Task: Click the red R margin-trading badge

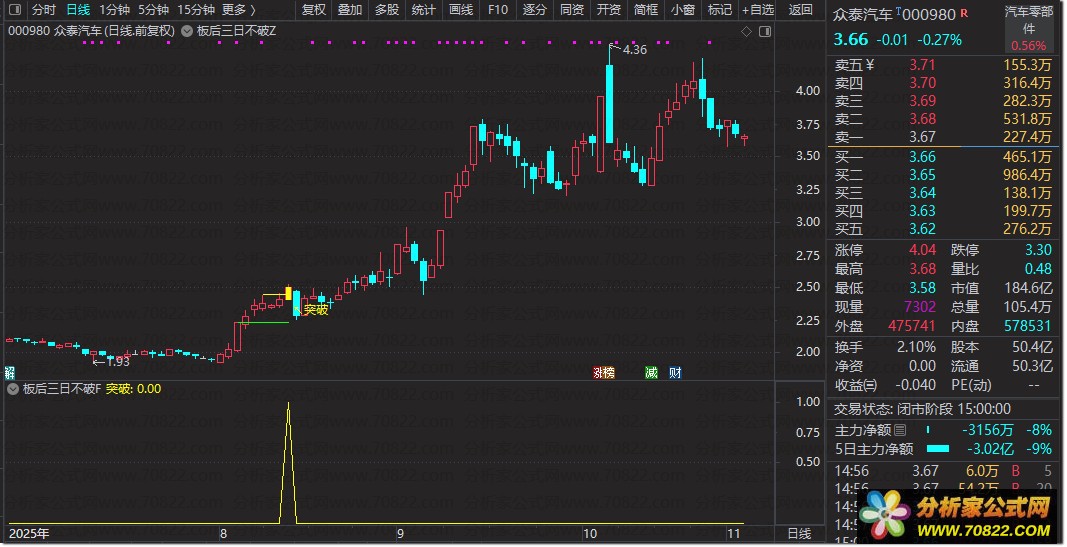Action: pyautogui.click(x=964, y=14)
